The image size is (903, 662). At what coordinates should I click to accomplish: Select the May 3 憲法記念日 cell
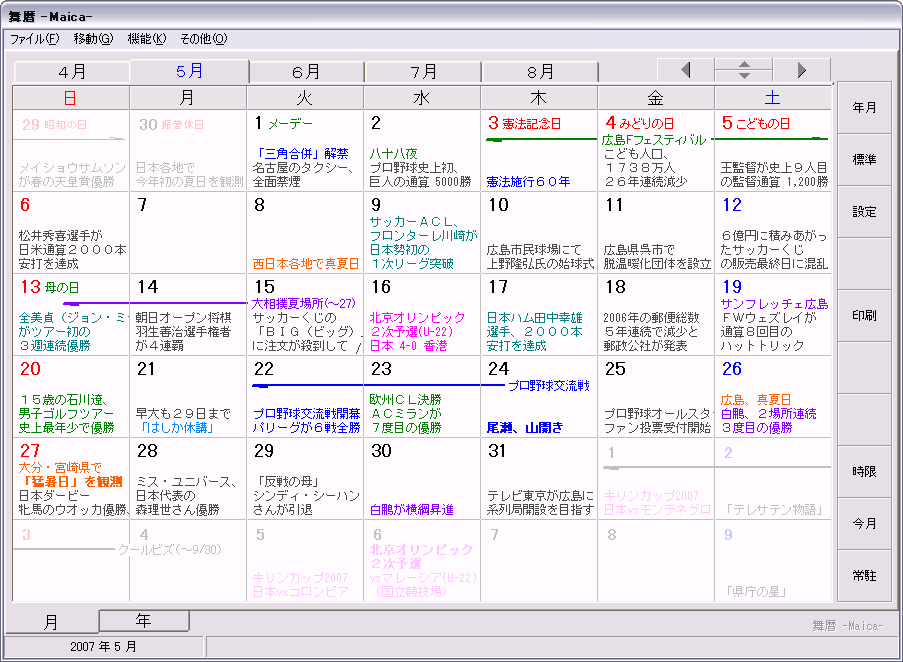539,151
